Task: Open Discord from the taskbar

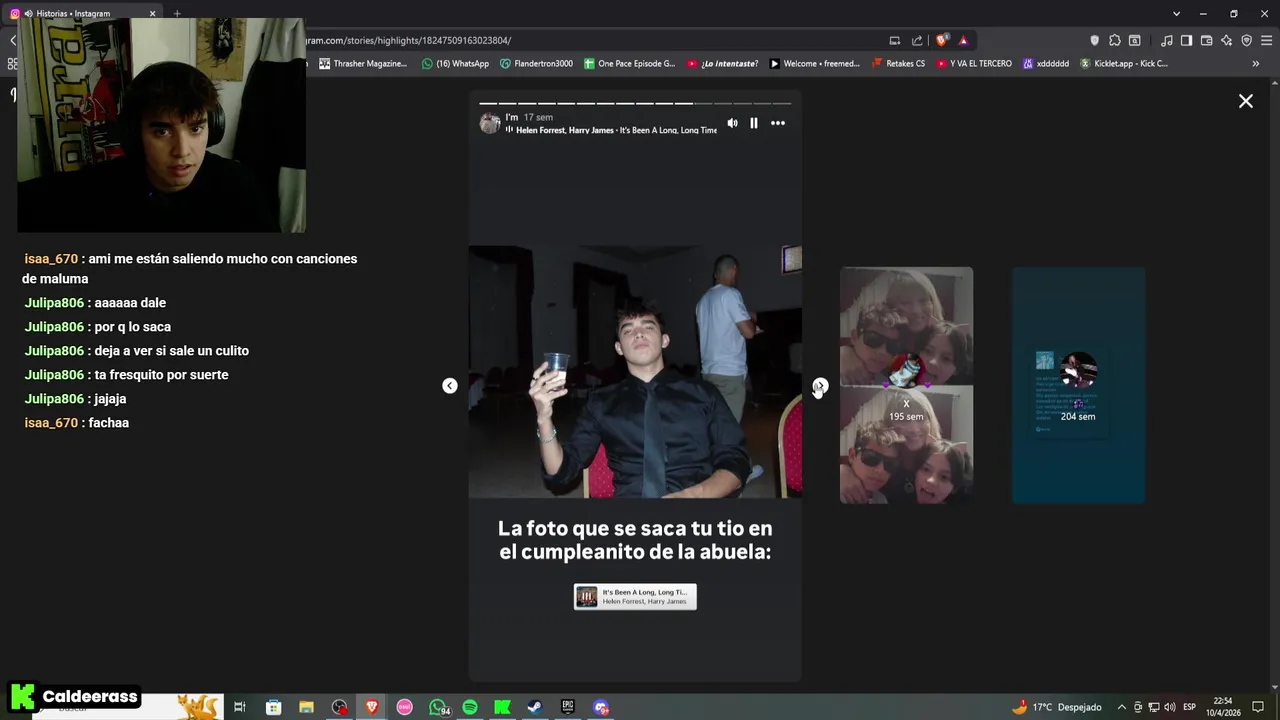Action: [x=601, y=707]
